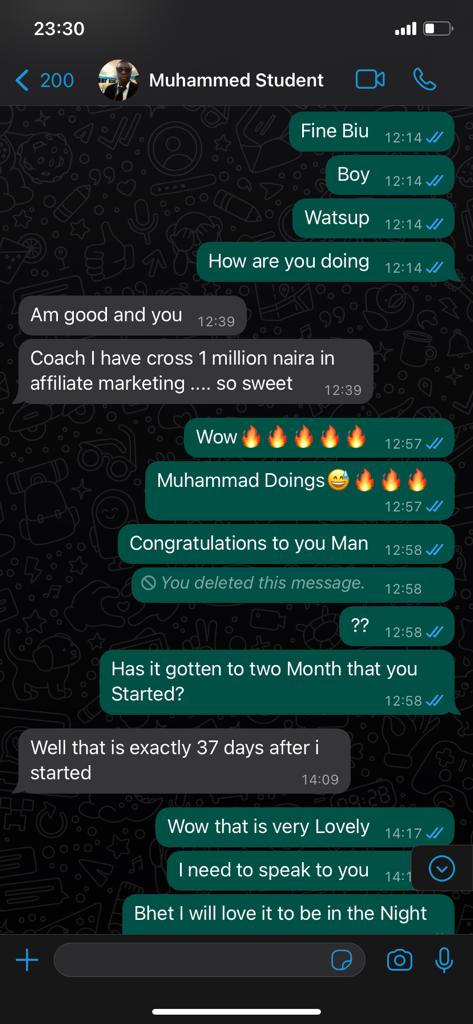This screenshot has width=473, height=1024.
Task: Open the Muhammed Student contact info
Action: [x=236, y=80]
